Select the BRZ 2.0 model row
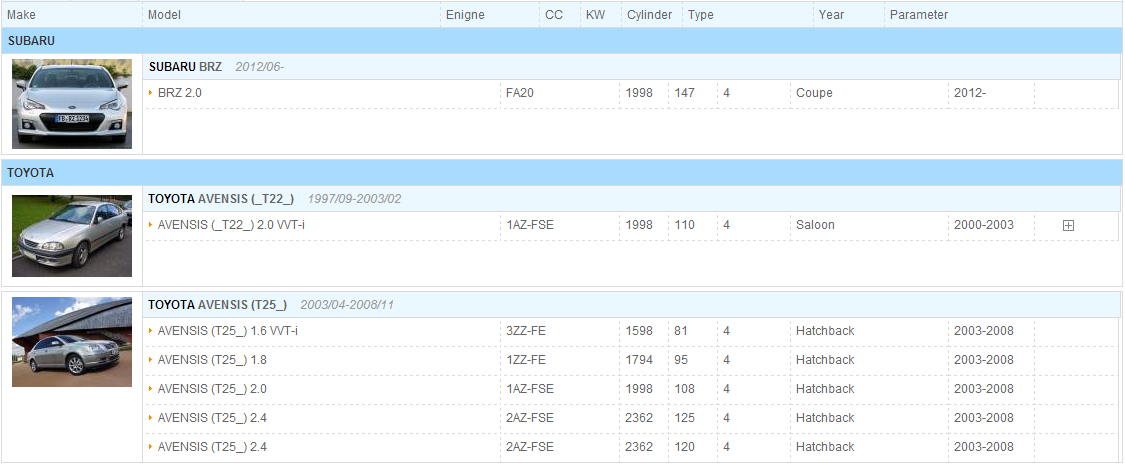Screen dimensions: 1125x465 pyautogui.click(x=631, y=93)
